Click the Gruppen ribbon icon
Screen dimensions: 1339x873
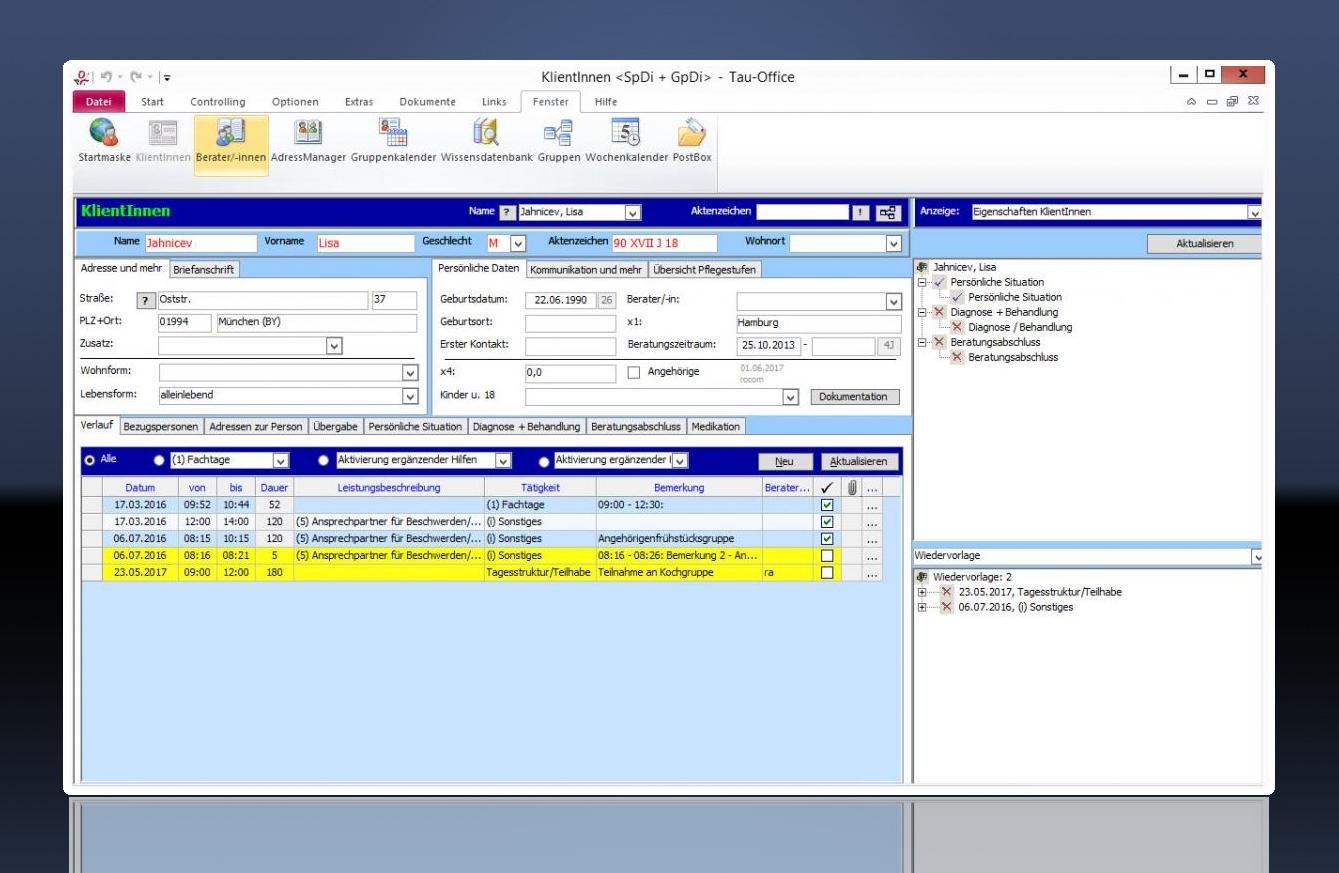click(x=558, y=135)
